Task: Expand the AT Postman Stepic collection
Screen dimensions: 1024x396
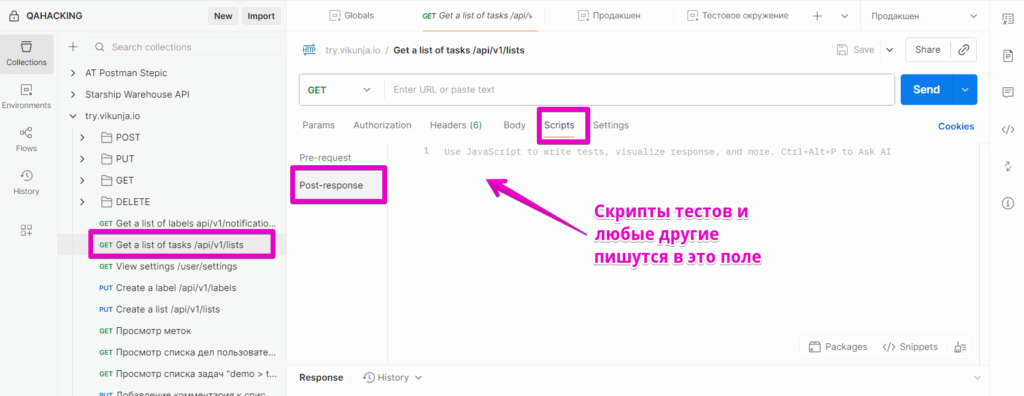Action: [x=73, y=73]
